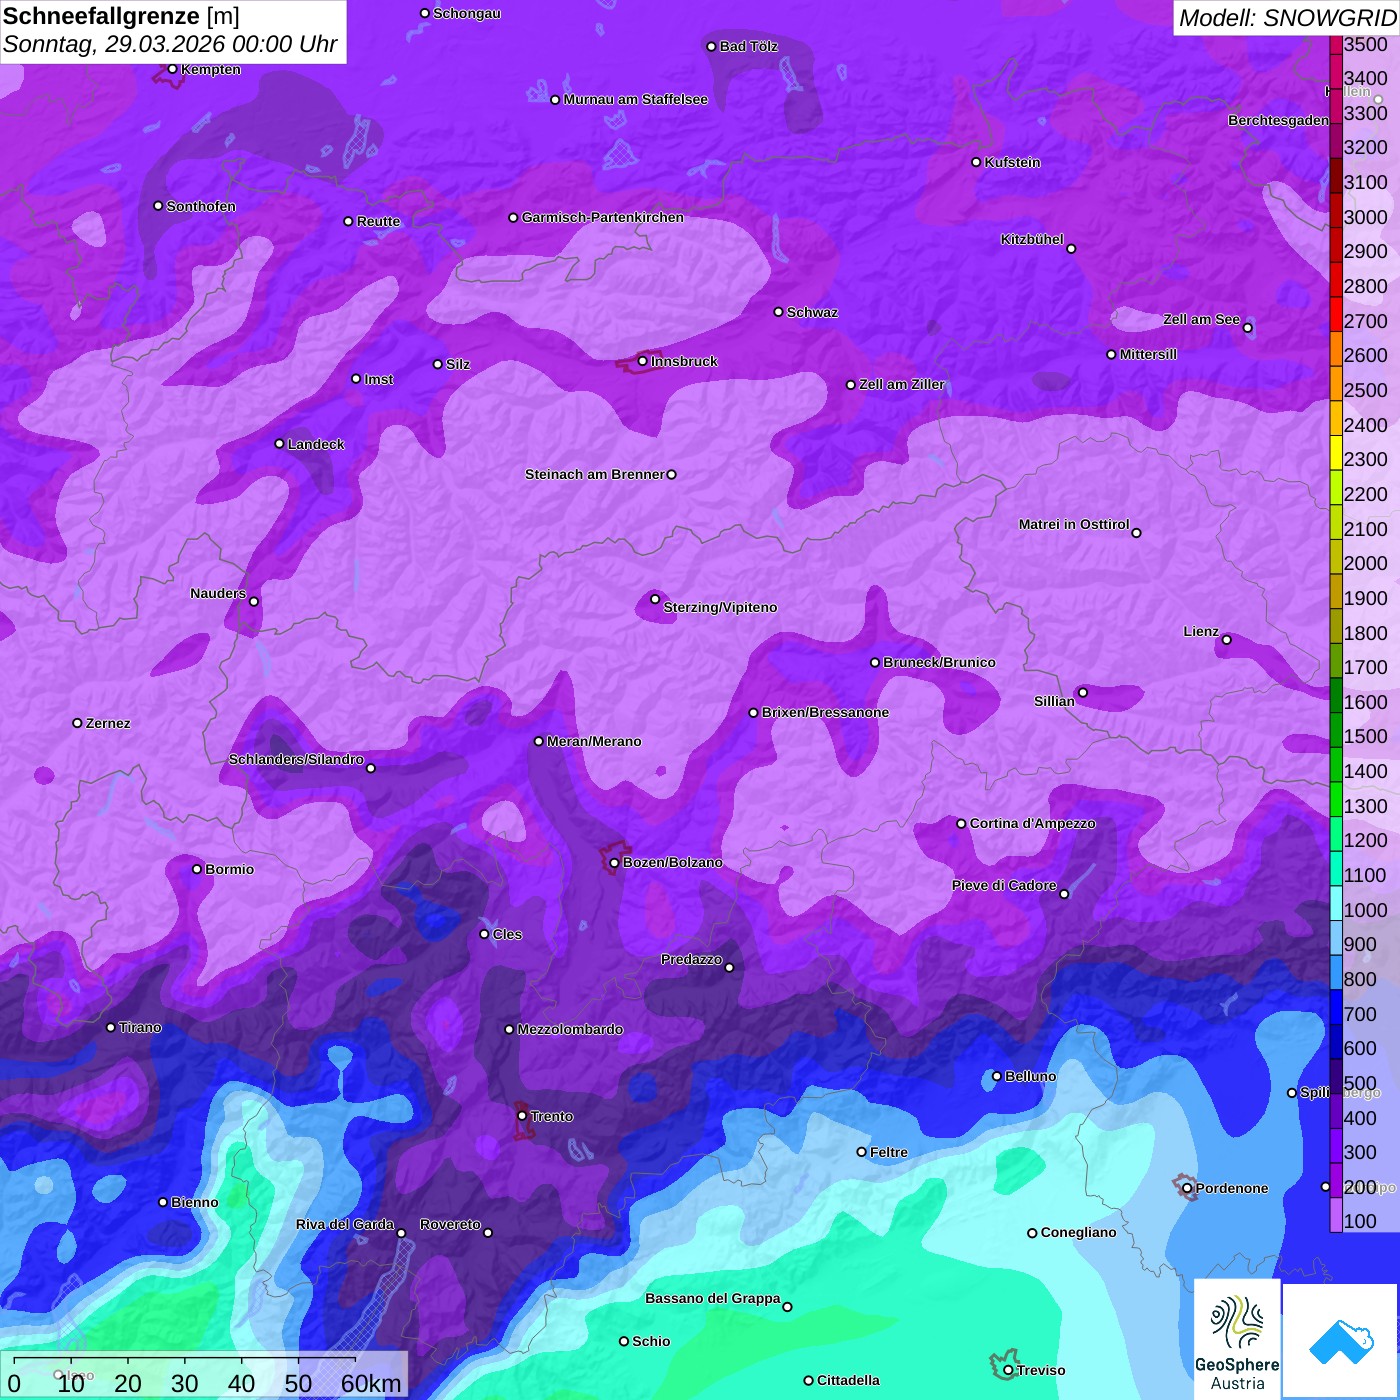This screenshot has height=1400, width=1400.
Task: Select the 1500 green legend swatch
Action: tap(1336, 730)
